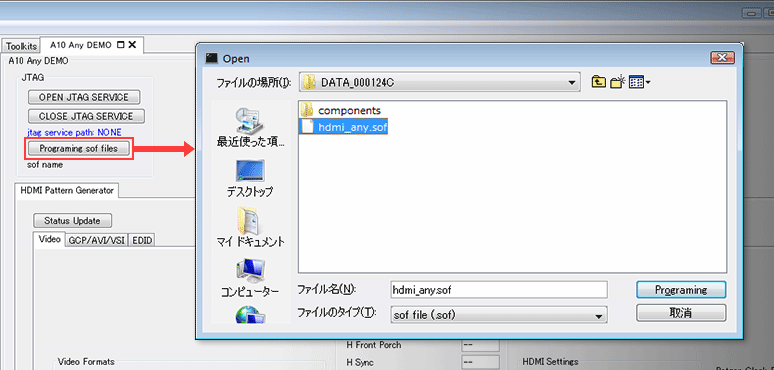Expand the DATA_000124C location dropdown
The height and width of the screenshot is (370, 774).
tap(572, 82)
